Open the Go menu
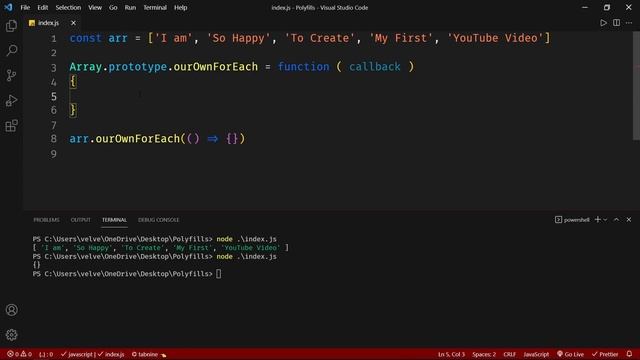Viewport: 640px width, 360px height. (113, 7)
